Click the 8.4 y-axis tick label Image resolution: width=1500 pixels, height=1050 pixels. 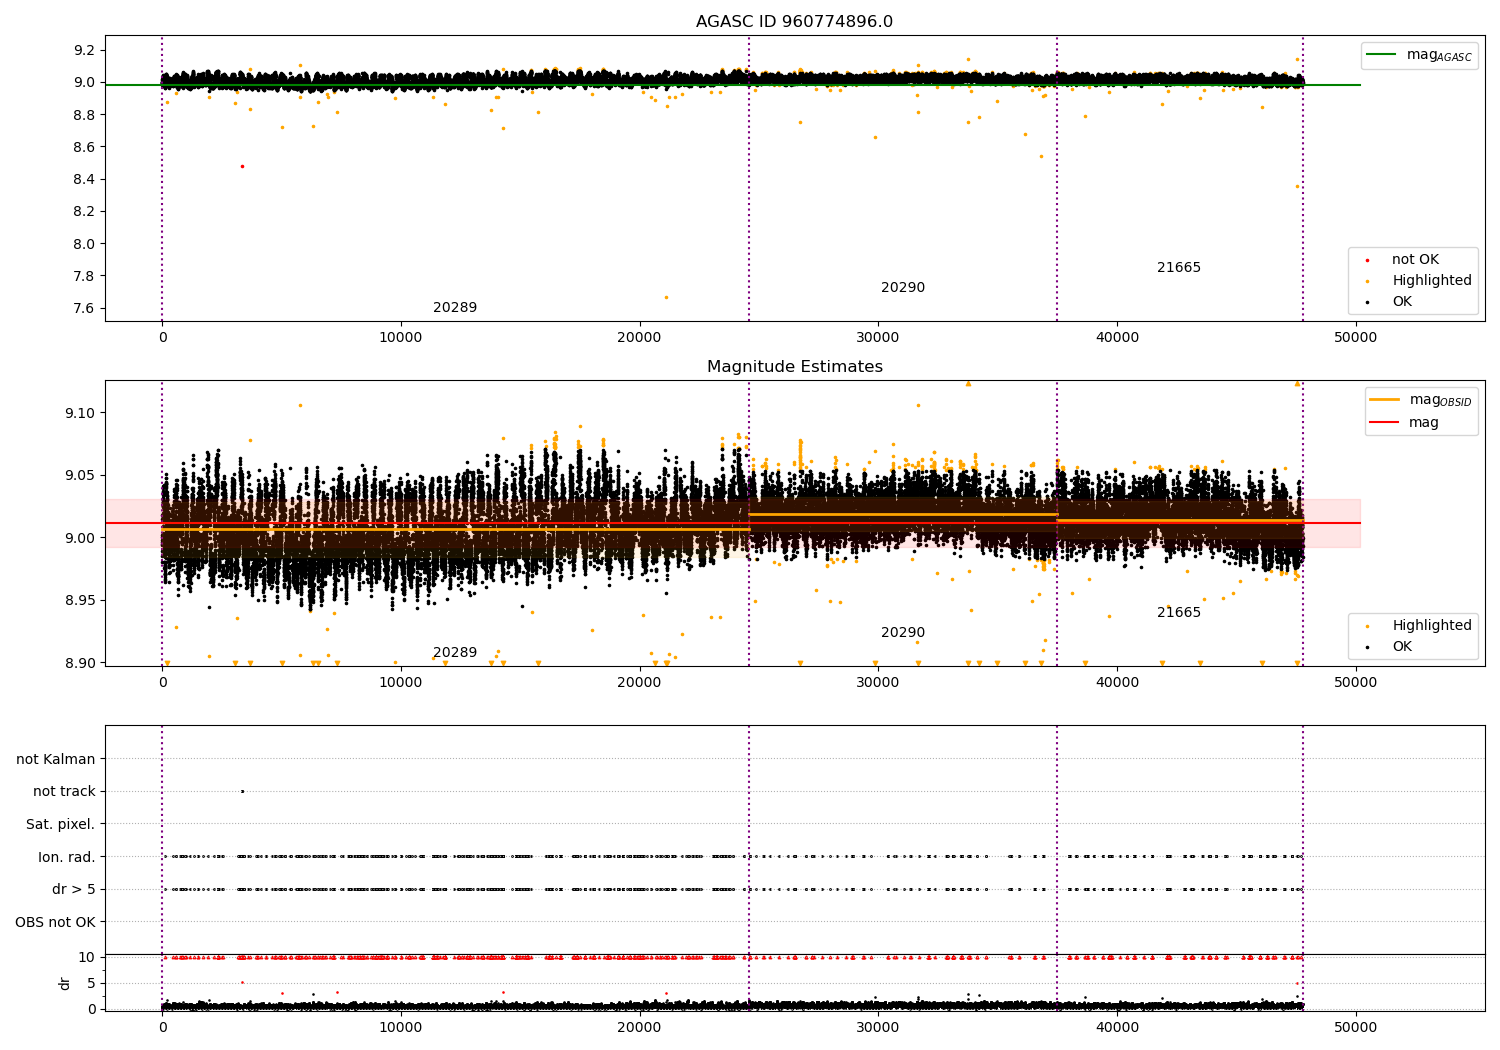[x=85, y=180]
